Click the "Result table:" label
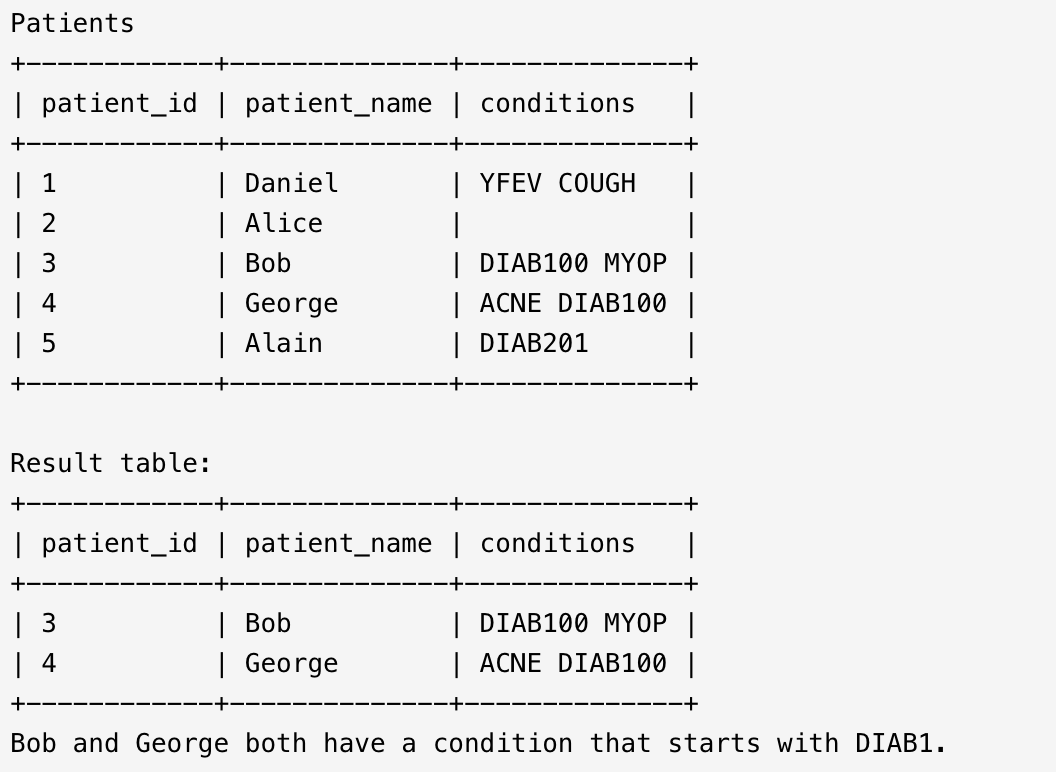1056x772 pixels. (111, 464)
